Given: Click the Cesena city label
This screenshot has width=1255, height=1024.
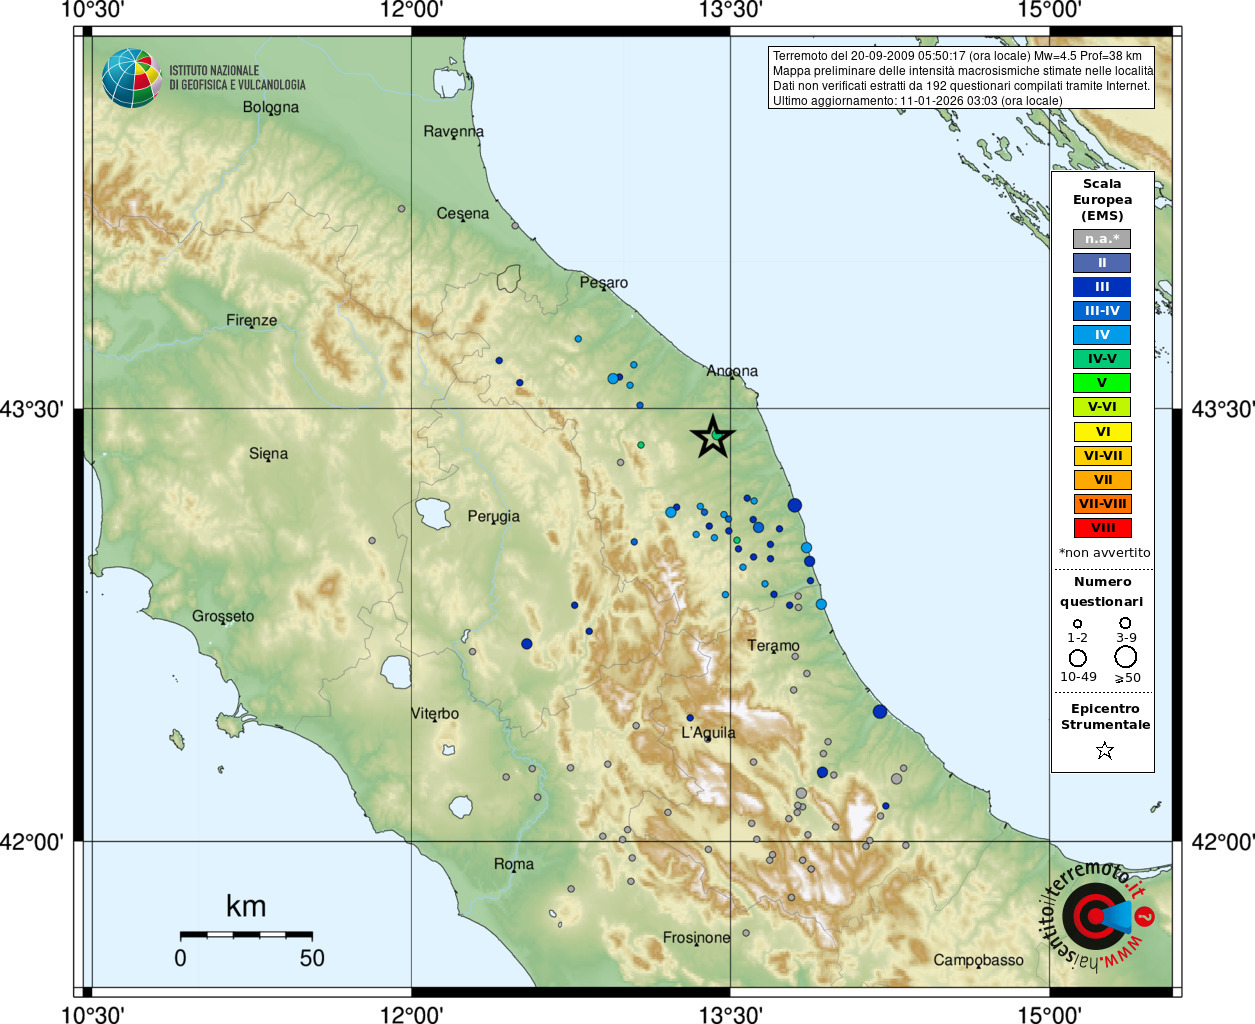Looking at the screenshot, I should coord(463,213).
